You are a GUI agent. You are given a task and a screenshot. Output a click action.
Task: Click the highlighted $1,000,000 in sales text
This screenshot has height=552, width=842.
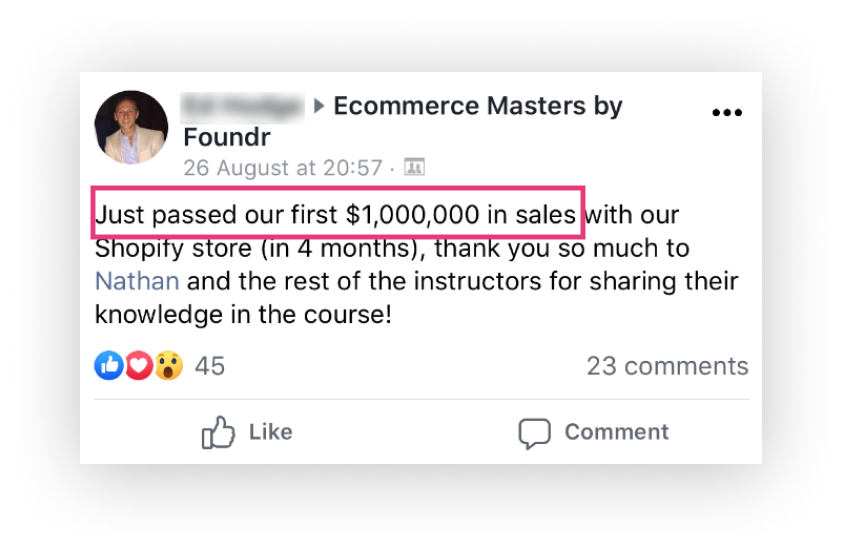(x=460, y=215)
